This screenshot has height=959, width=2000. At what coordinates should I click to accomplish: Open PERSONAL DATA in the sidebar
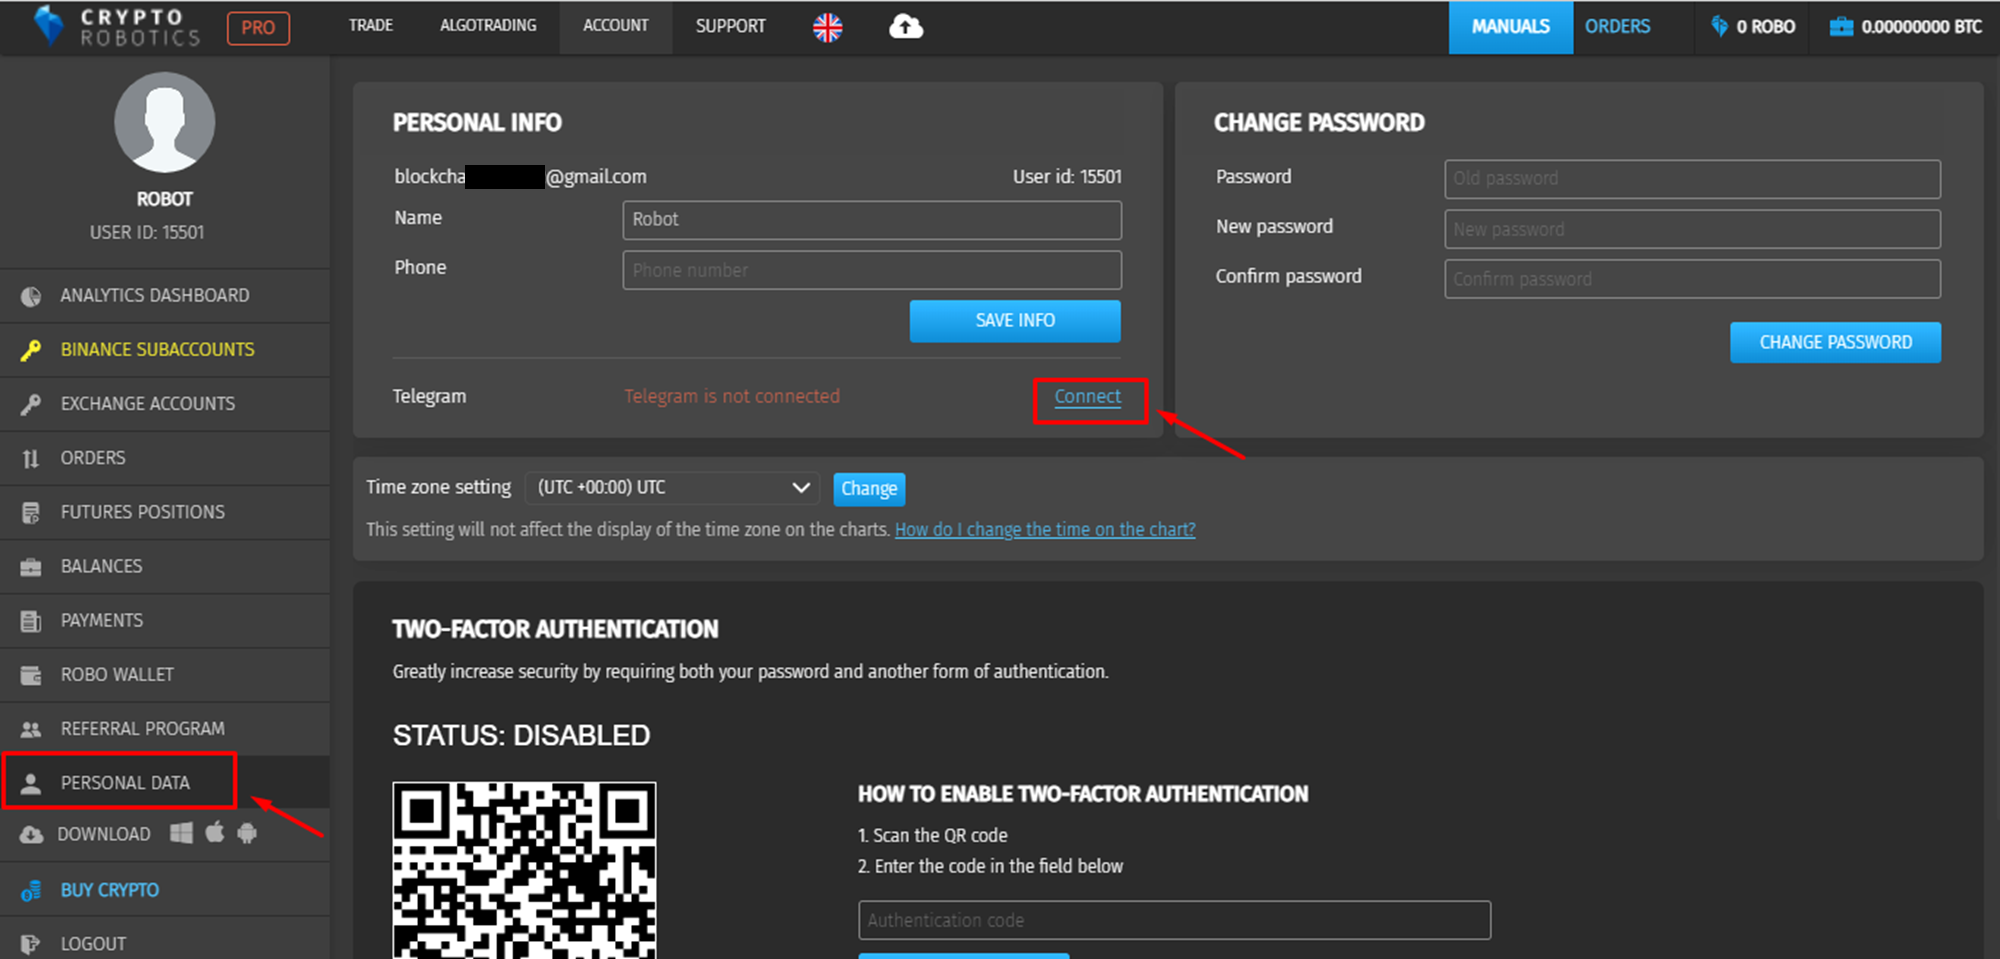click(165, 782)
